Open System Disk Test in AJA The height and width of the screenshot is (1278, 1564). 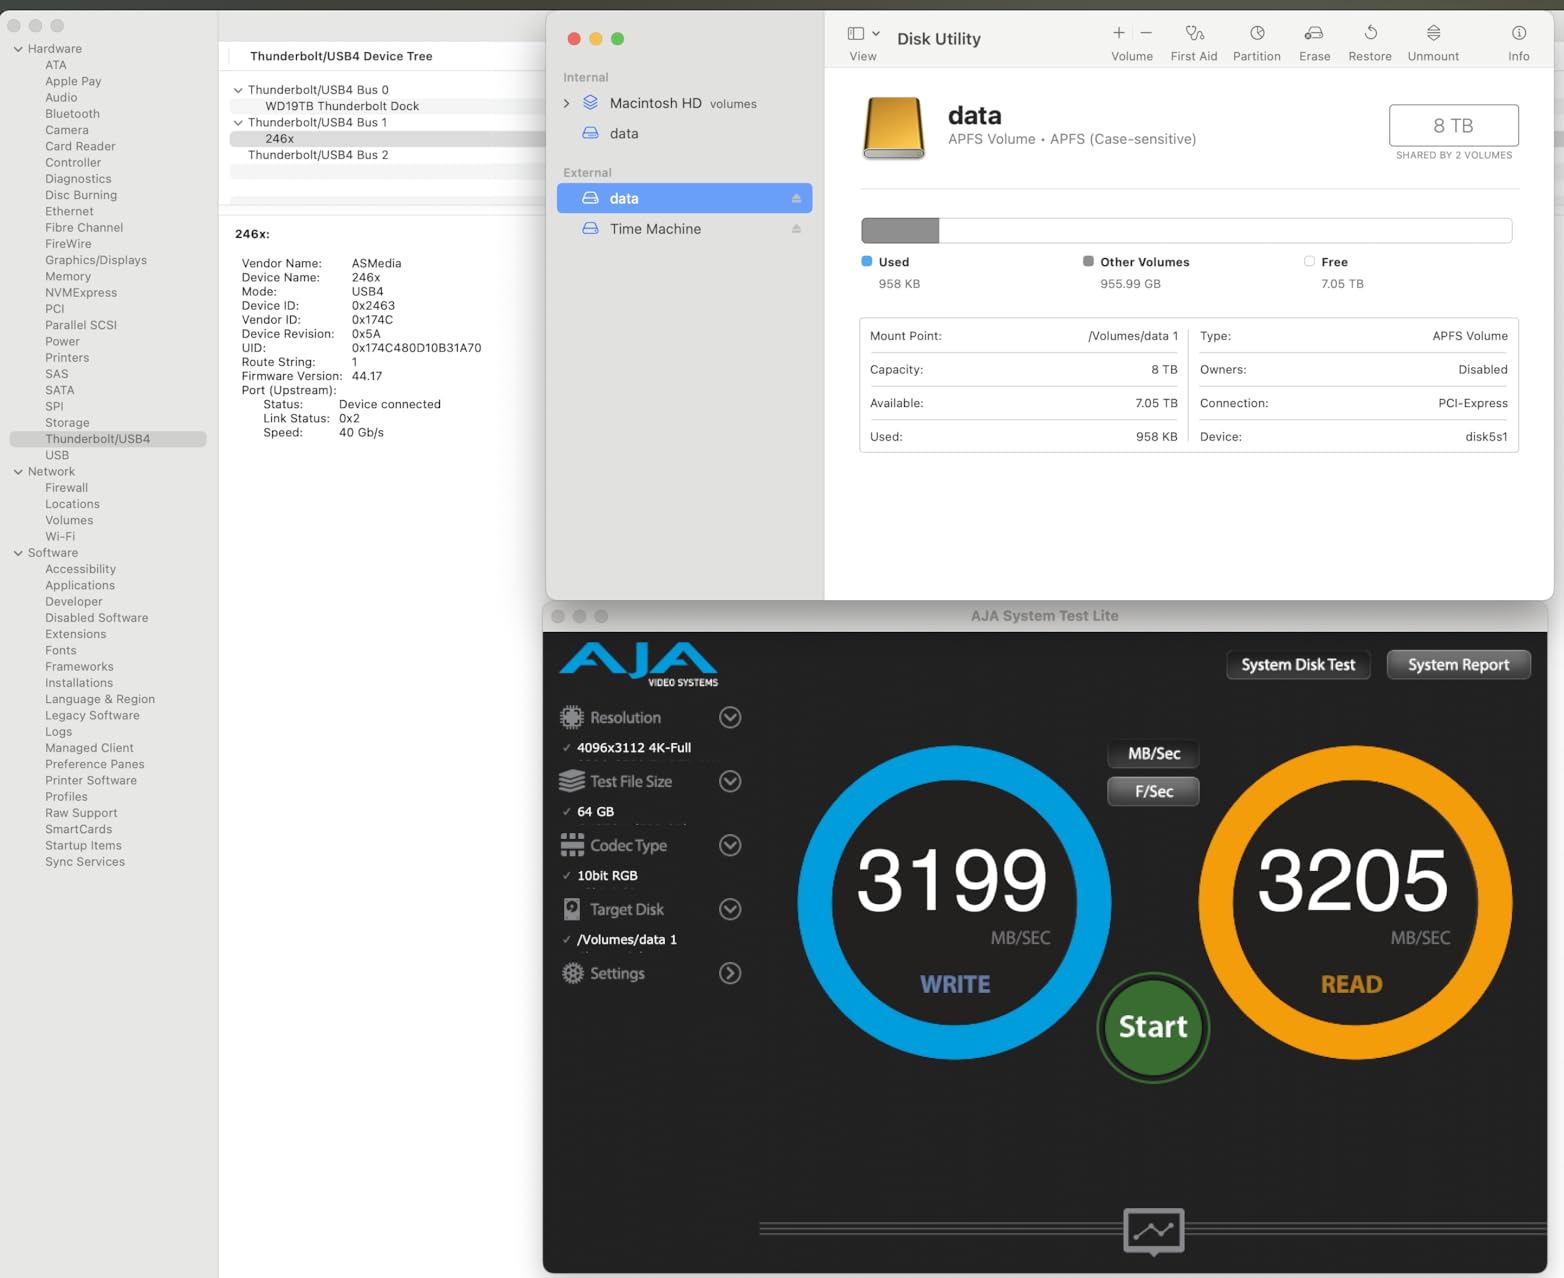click(1298, 665)
